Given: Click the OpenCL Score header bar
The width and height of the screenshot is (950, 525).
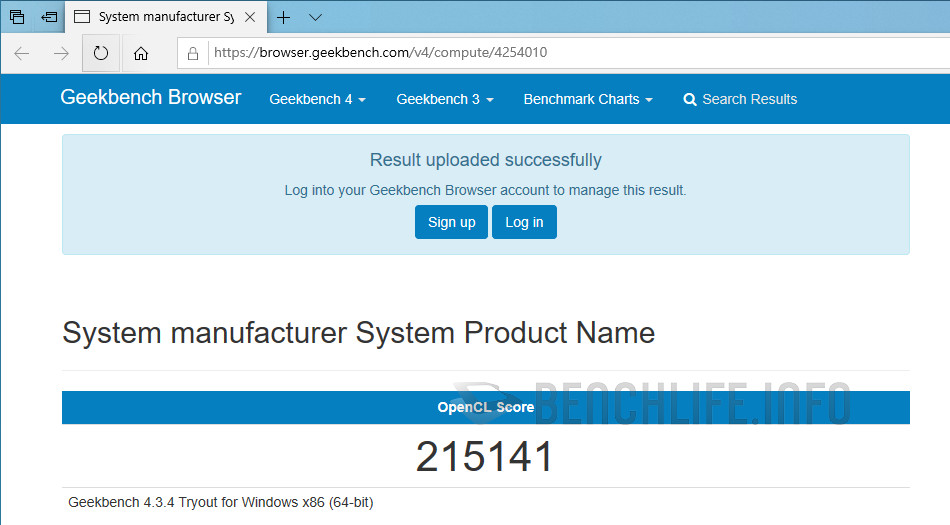Looking at the screenshot, I should (486, 407).
